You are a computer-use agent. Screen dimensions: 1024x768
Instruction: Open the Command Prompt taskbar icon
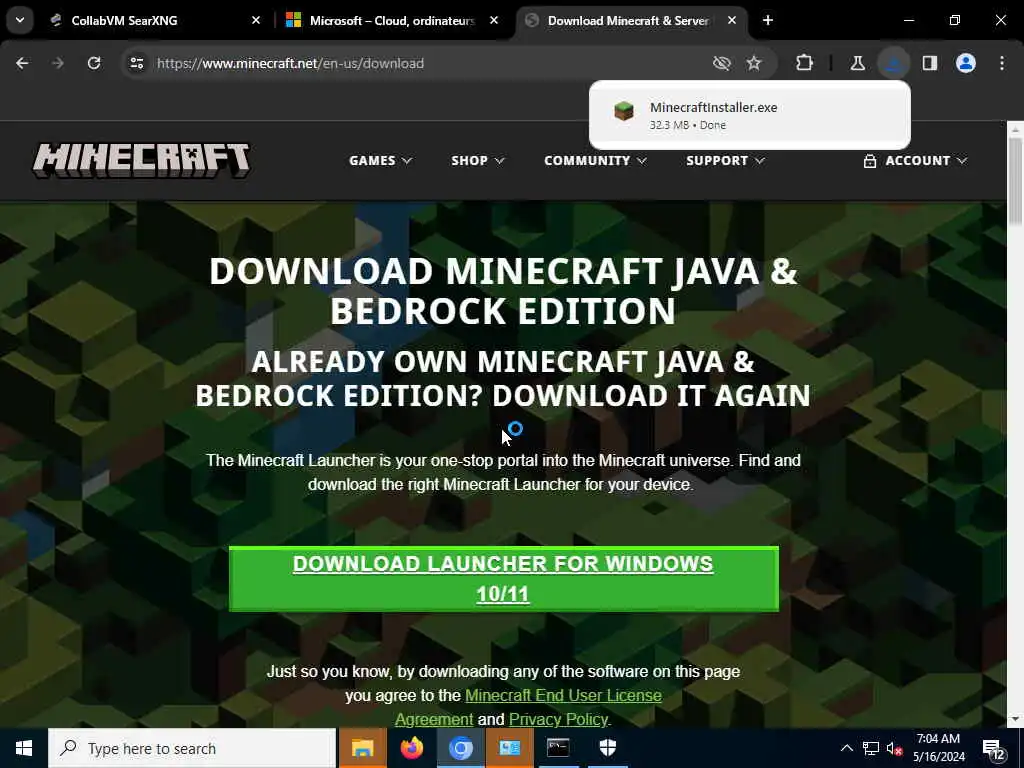558,748
